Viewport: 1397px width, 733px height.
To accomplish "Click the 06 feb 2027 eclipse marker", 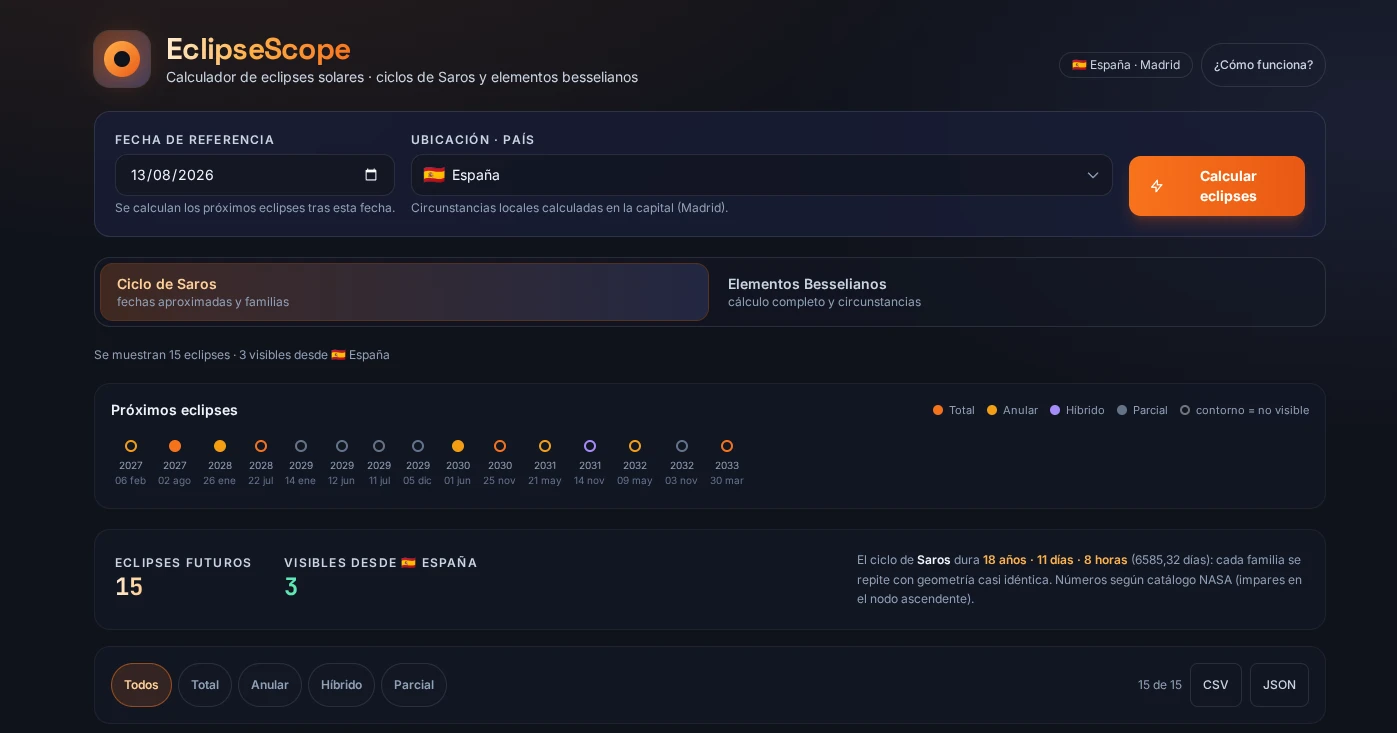I will (131, 446).
